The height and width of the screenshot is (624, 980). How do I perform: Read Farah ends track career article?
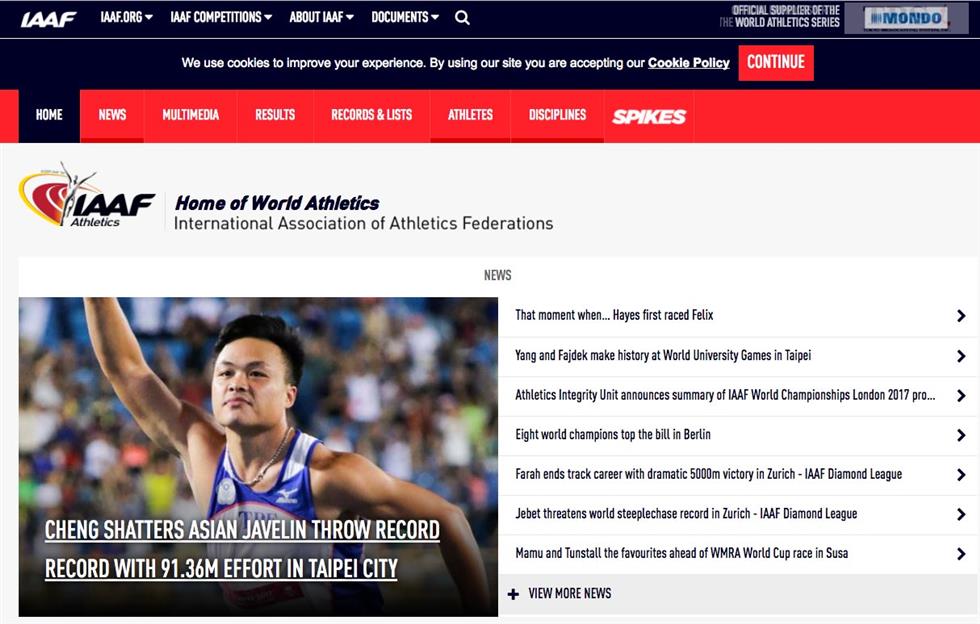coord(708,475)
